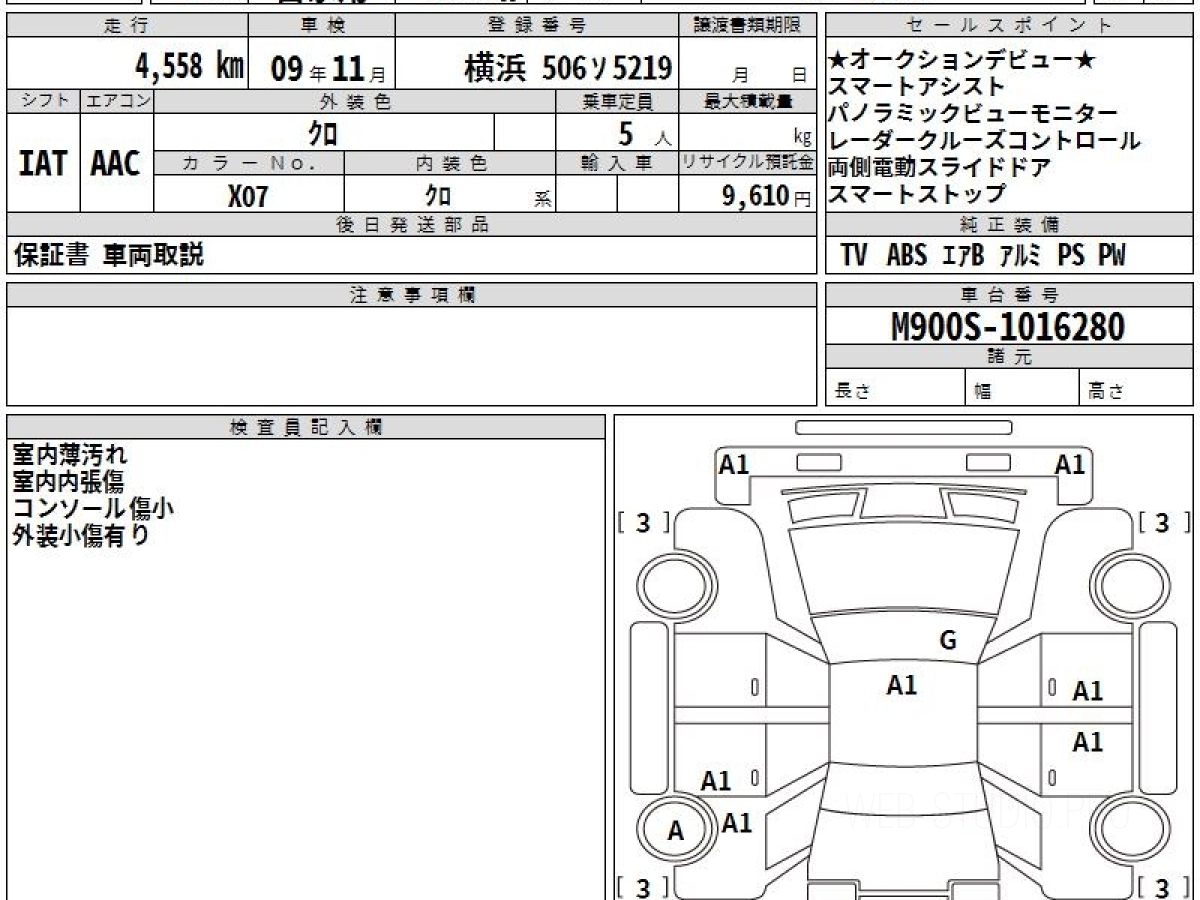Click the 乗車定員 header
The image size is (1200, 900).
617,101
